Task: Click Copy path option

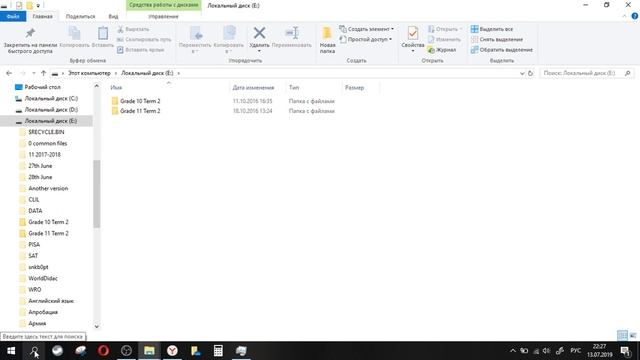Action: tap(144, 40)
